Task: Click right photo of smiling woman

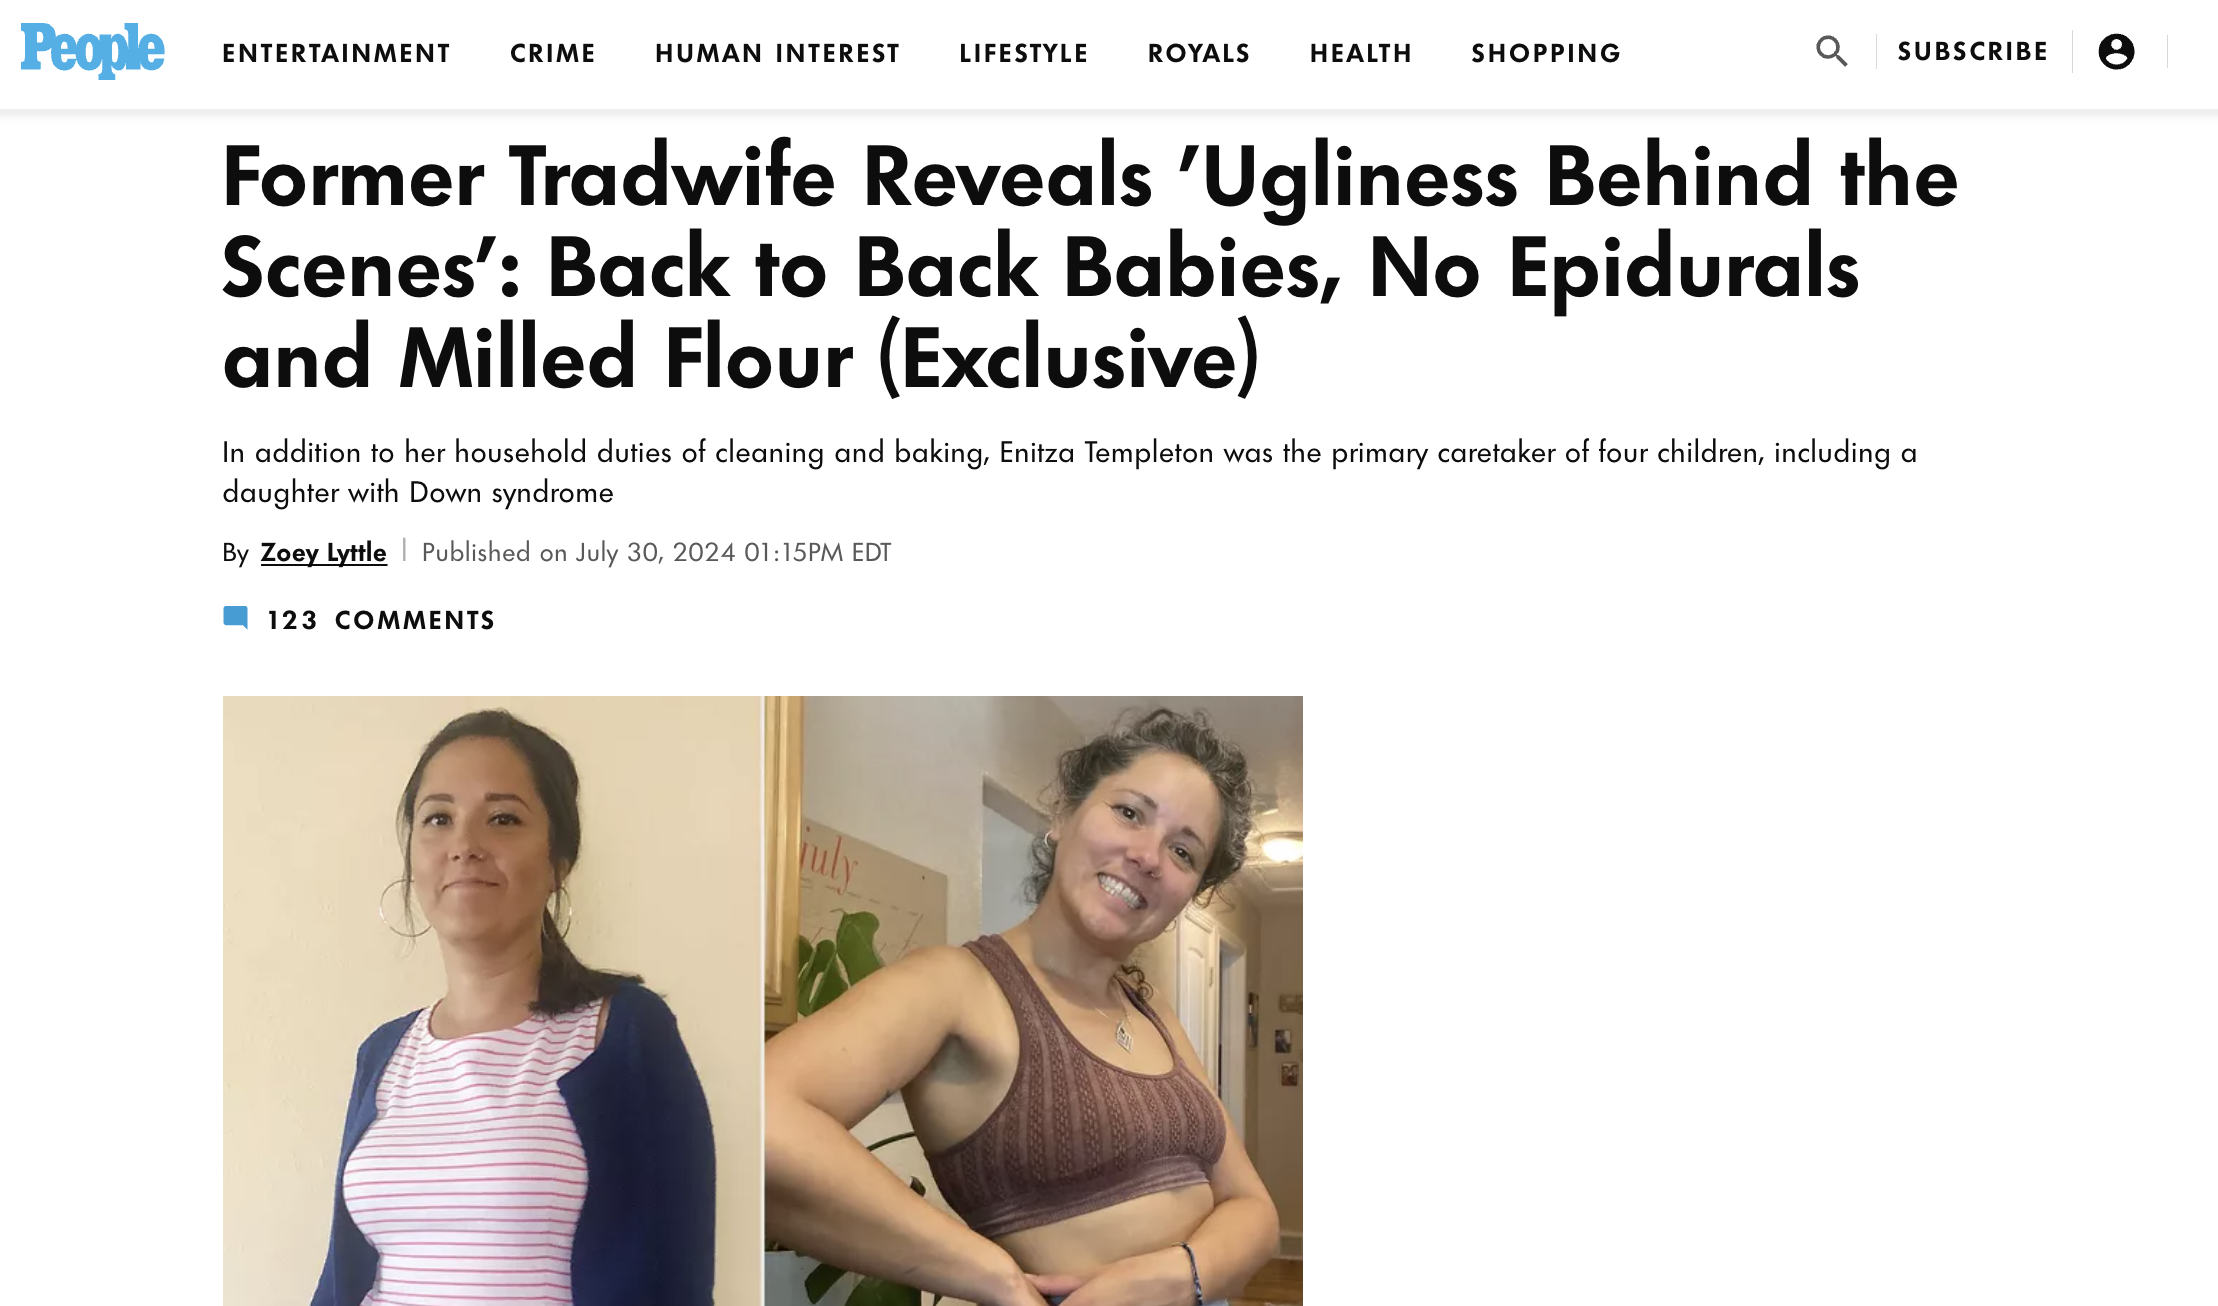Action: tap(1034, 1000)
